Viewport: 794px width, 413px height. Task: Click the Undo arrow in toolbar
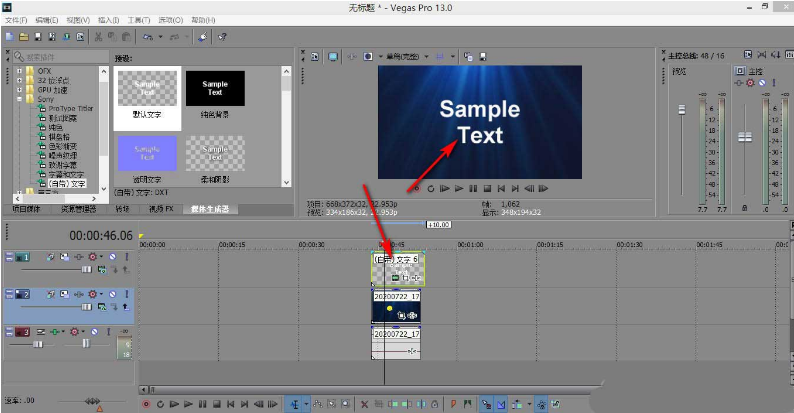pos(147,36)
